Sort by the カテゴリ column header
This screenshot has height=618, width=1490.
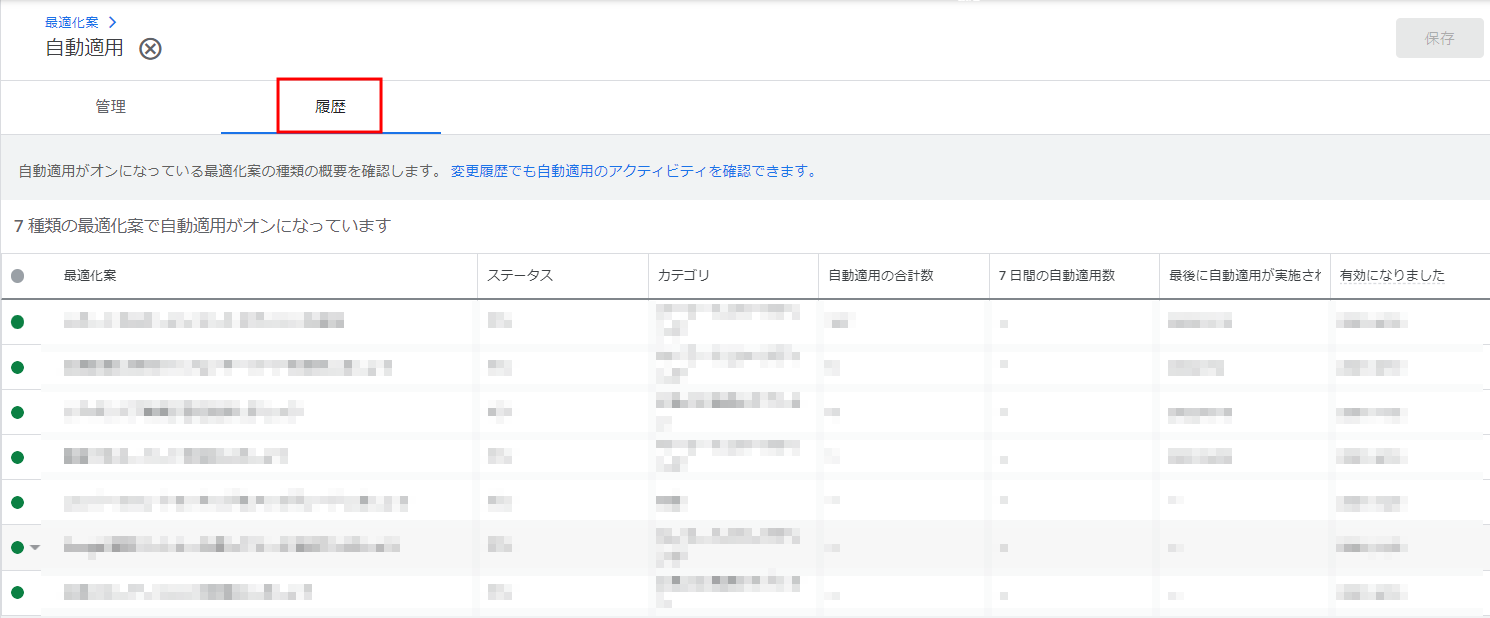[x=684, y=276]
